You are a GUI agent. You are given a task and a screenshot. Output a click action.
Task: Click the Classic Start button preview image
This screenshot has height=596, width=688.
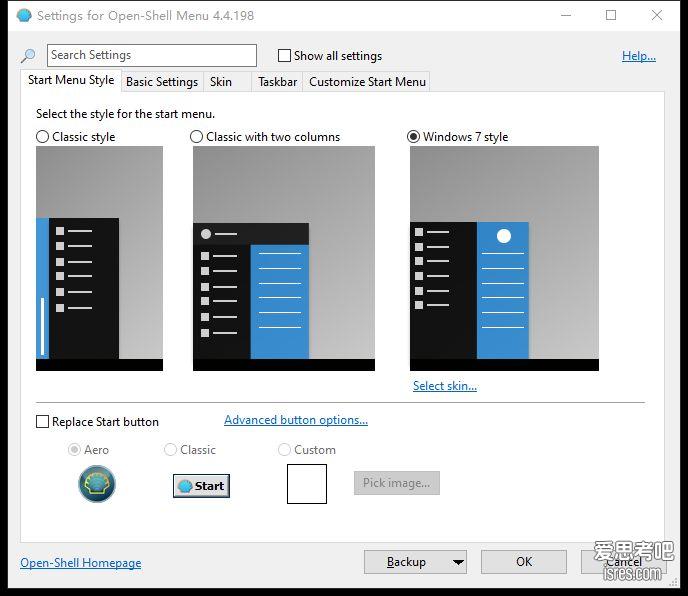point(201,486)
